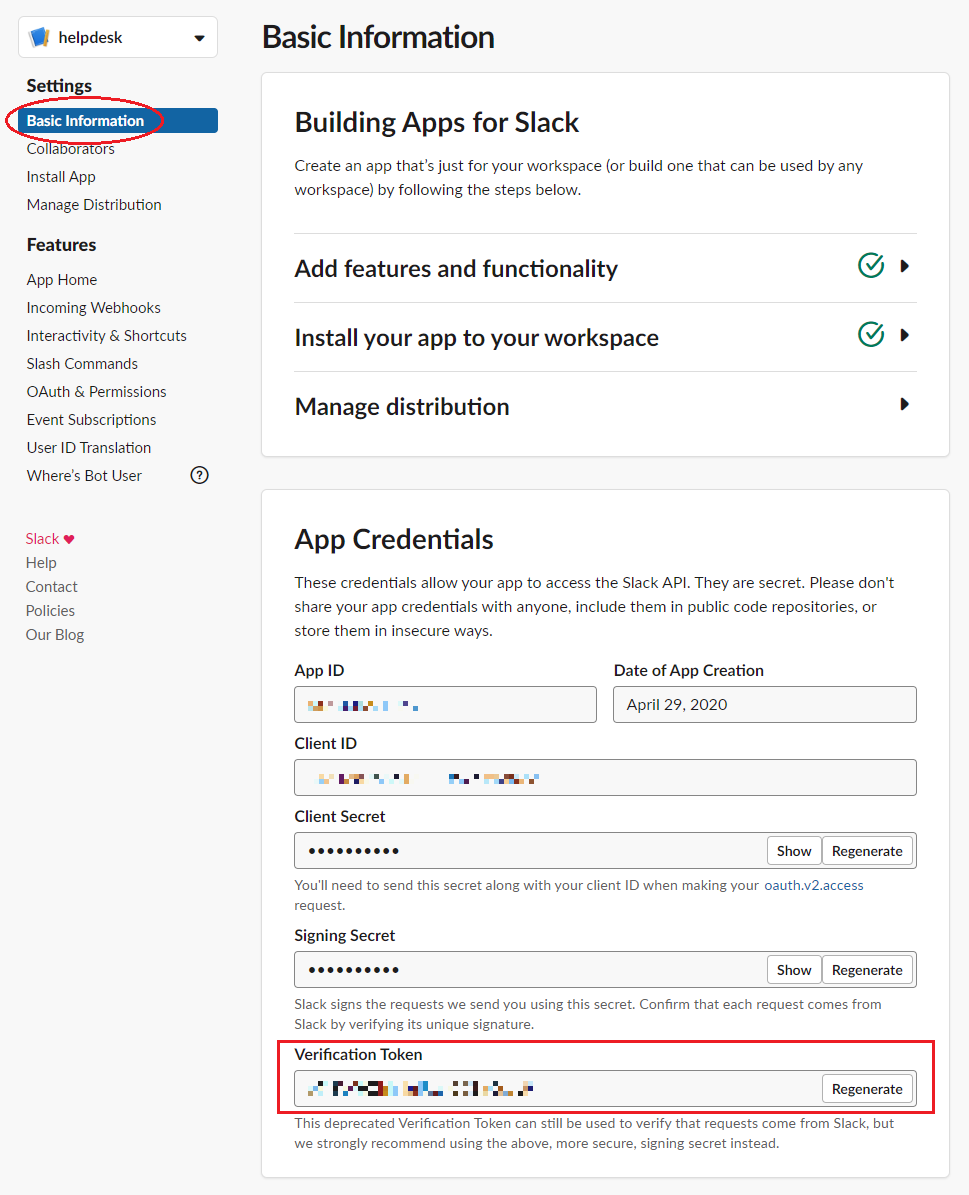
Task: Click checkmark icon beside Install your app
Action: [x=871, y=334]
